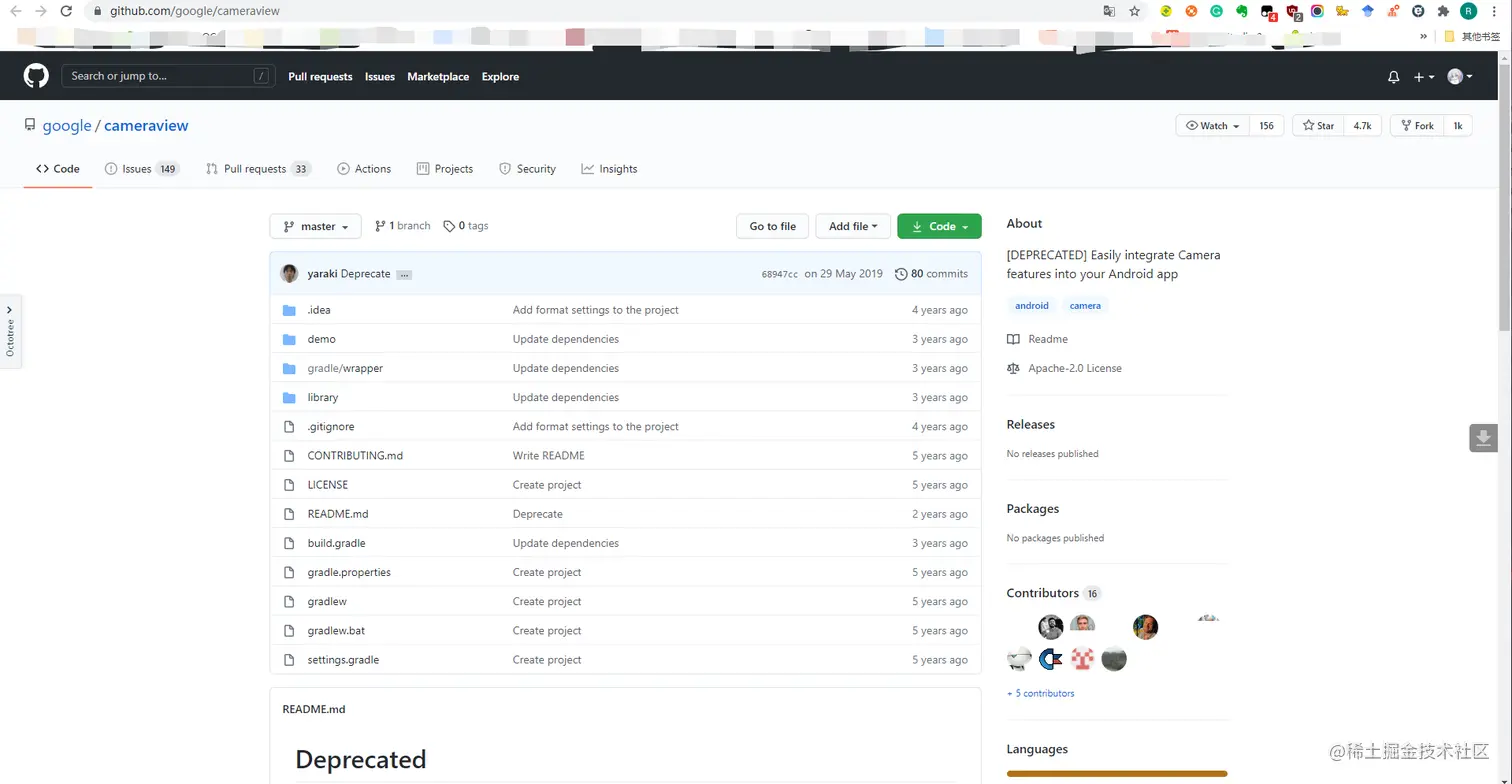The width and height of the screenshot is (1512, 784).
Task: Click the gray floating download icon
Action: coord(1484,437)
